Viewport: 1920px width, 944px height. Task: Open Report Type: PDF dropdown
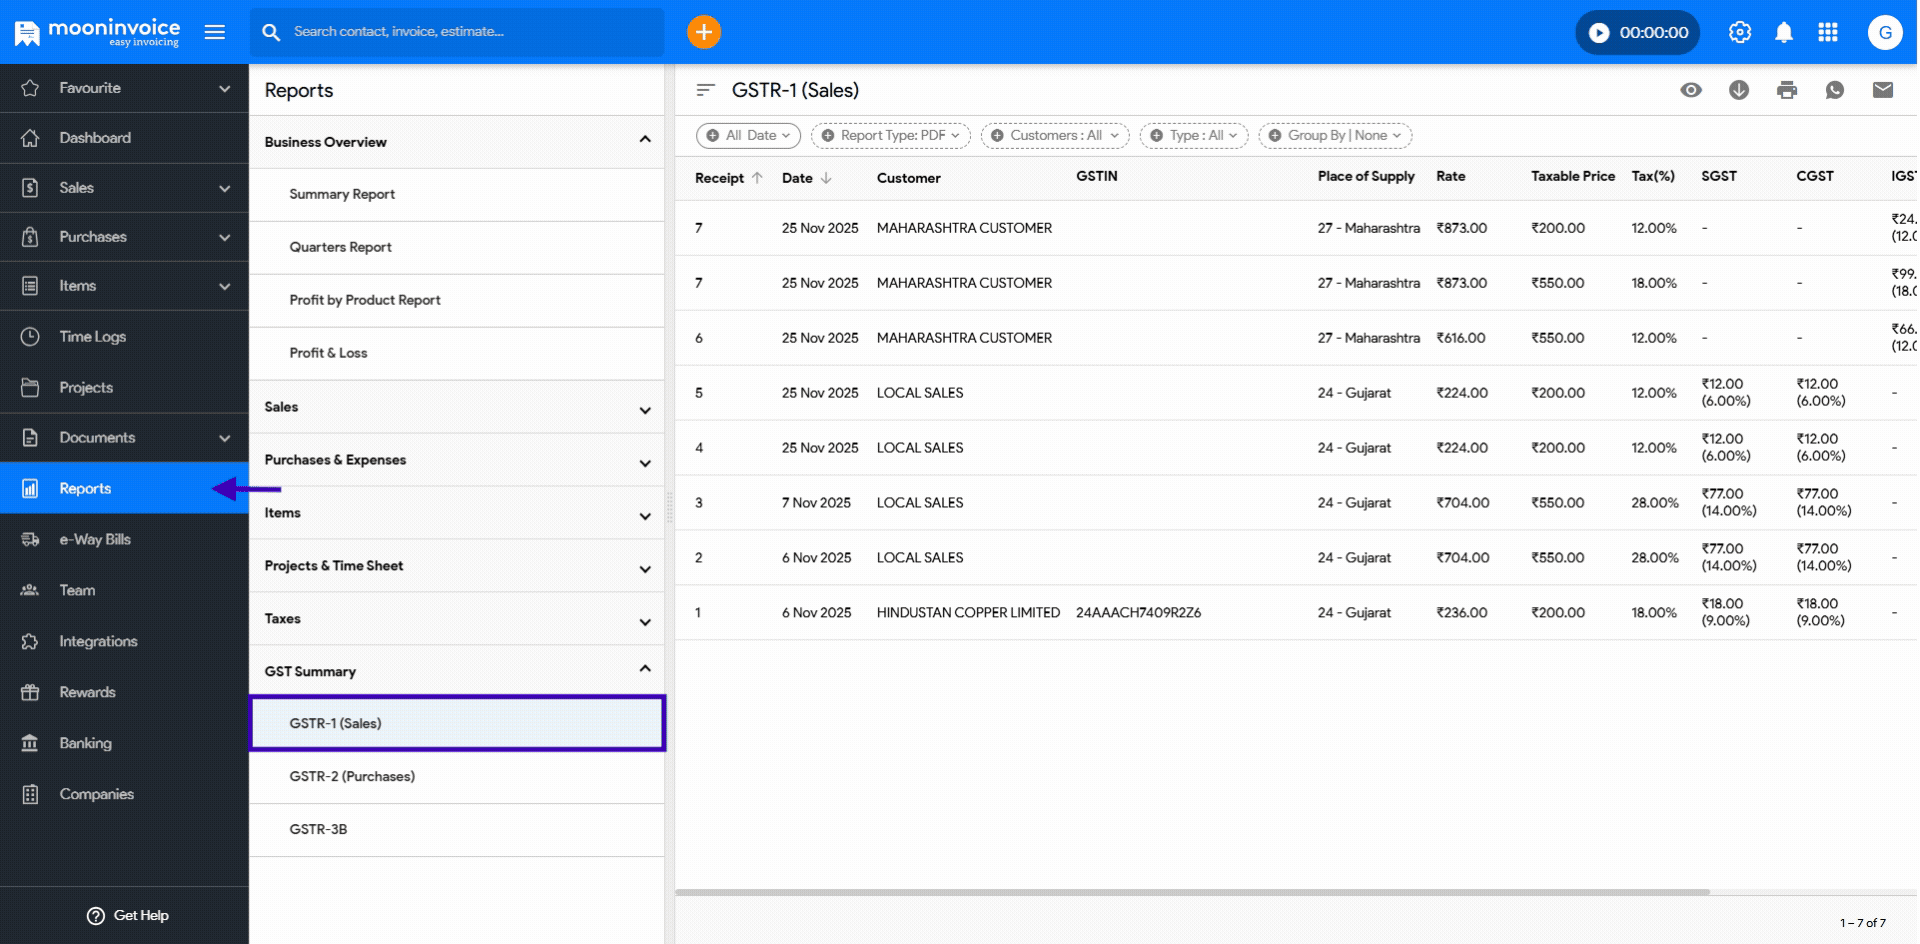(x=890, y=136)
